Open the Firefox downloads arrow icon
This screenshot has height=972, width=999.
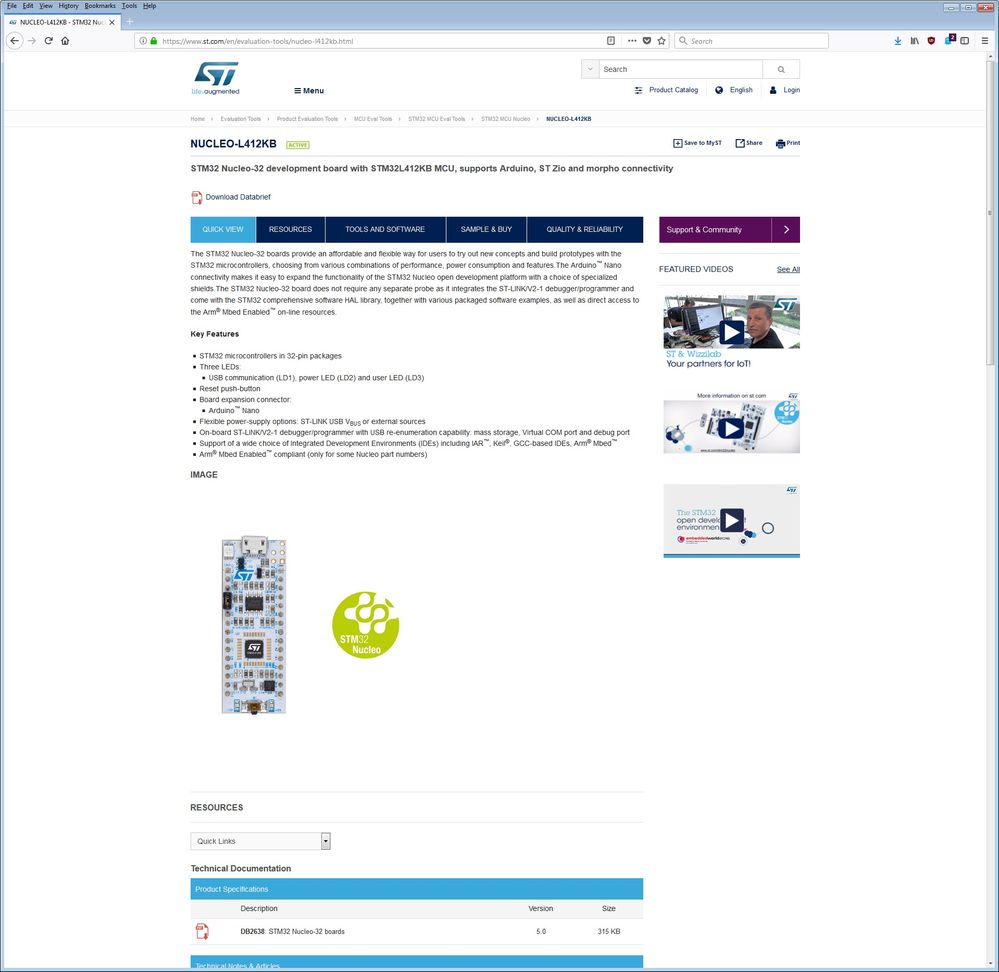click(898, 41)
